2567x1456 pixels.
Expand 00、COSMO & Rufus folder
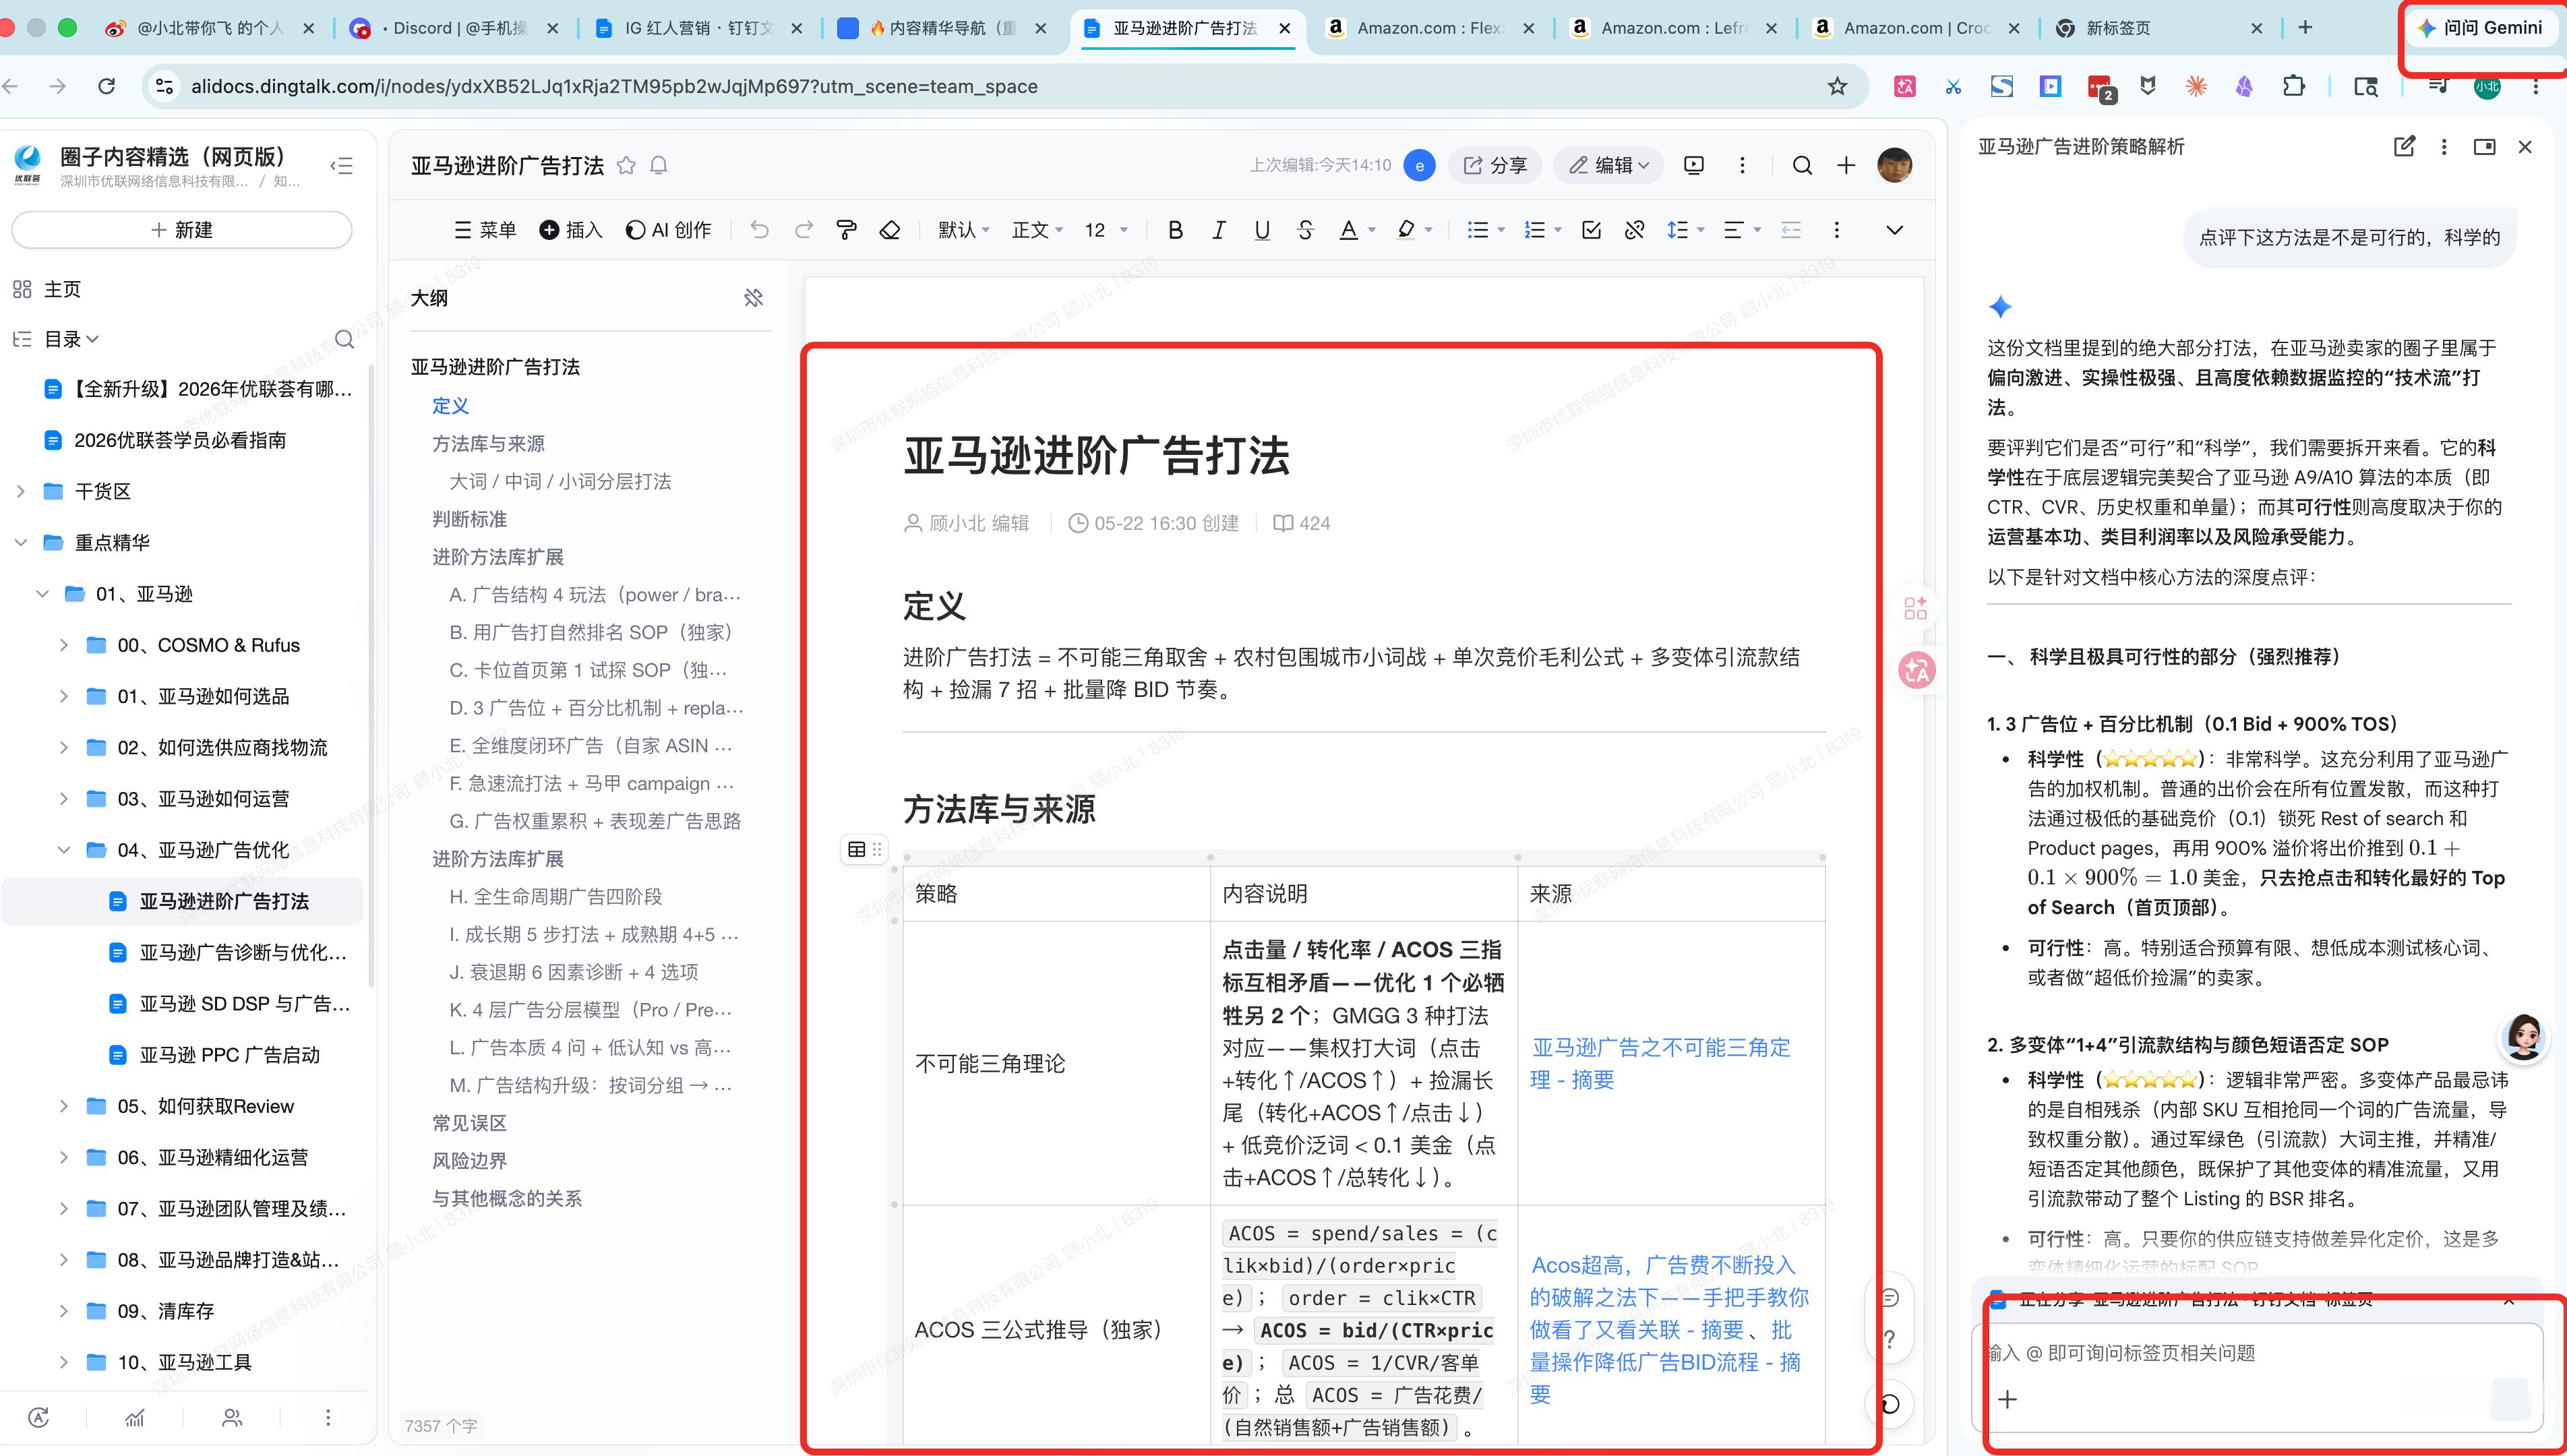point(64,645)
